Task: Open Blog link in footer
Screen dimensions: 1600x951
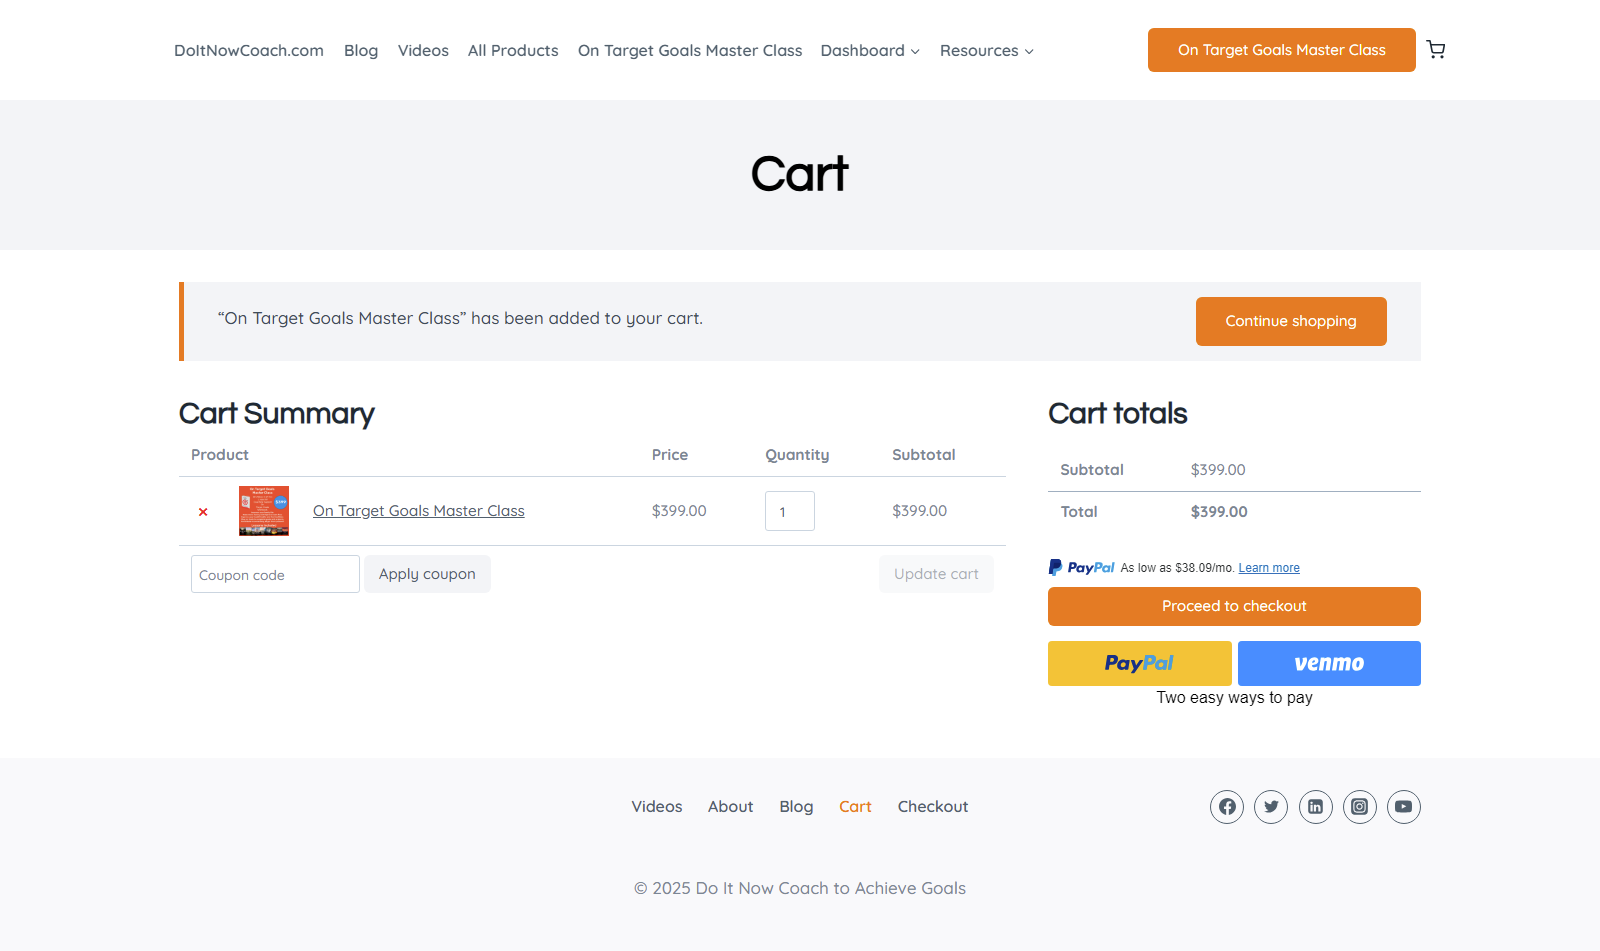Action: point(796,807)
